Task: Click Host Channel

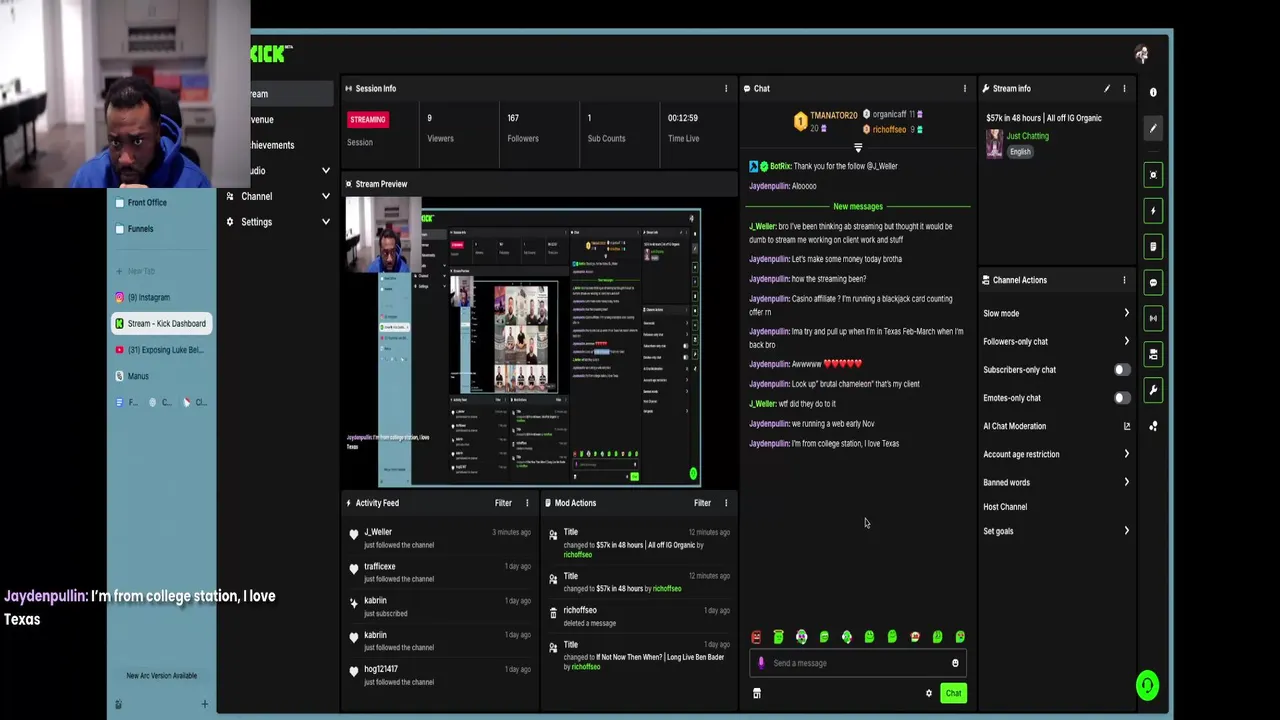Action: pyautogui.click(x=1005, y=507)
